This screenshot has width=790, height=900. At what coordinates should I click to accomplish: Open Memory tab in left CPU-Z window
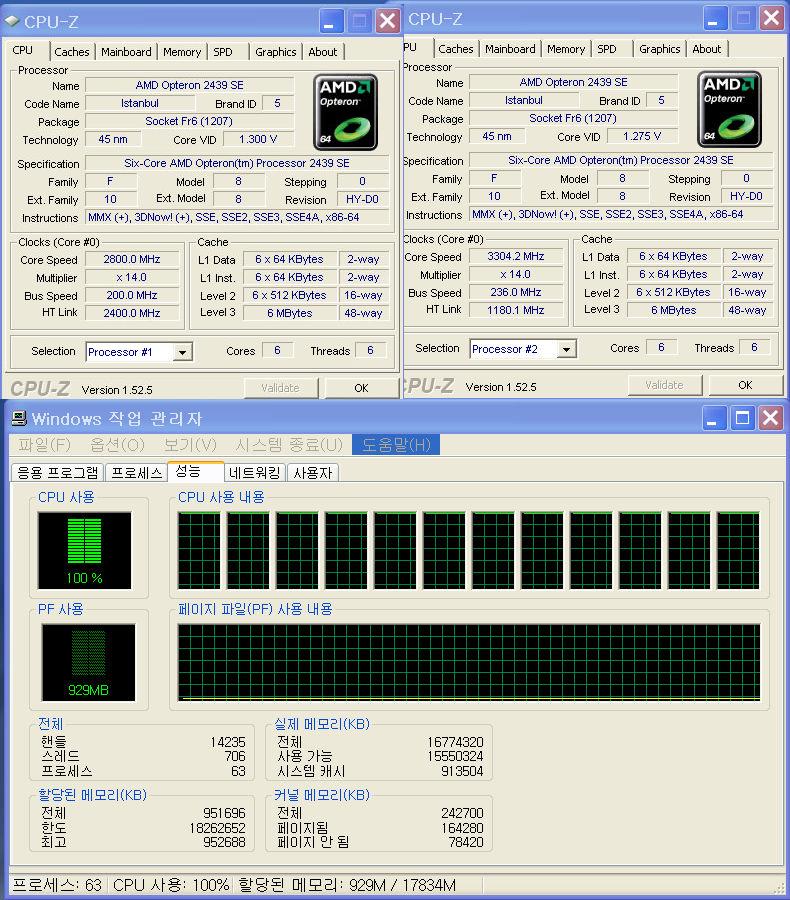(x=182, y=52)
